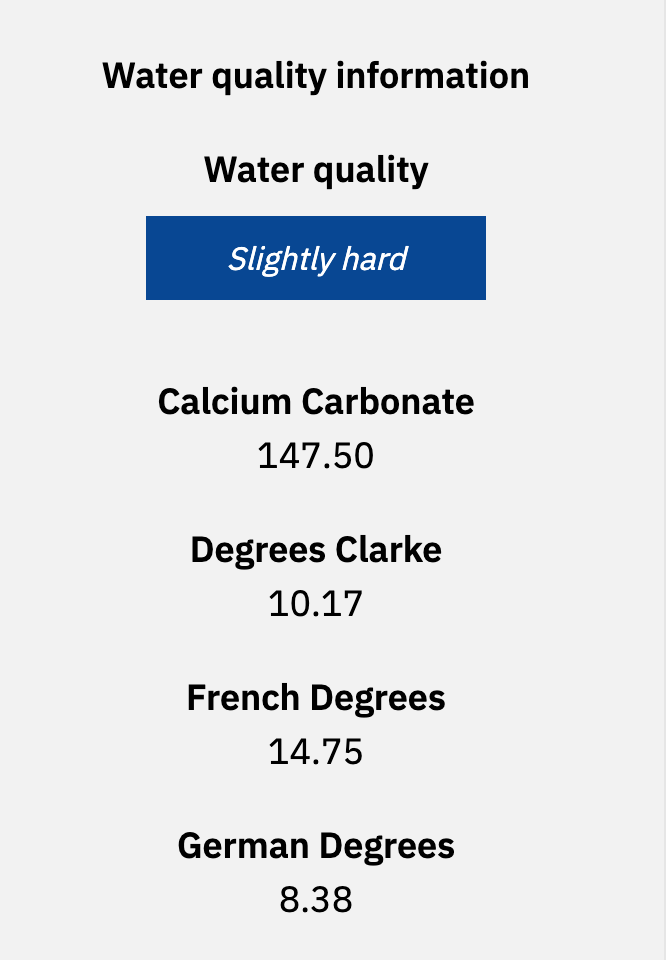Click the Slightly hard italic text

pos(317,259)
